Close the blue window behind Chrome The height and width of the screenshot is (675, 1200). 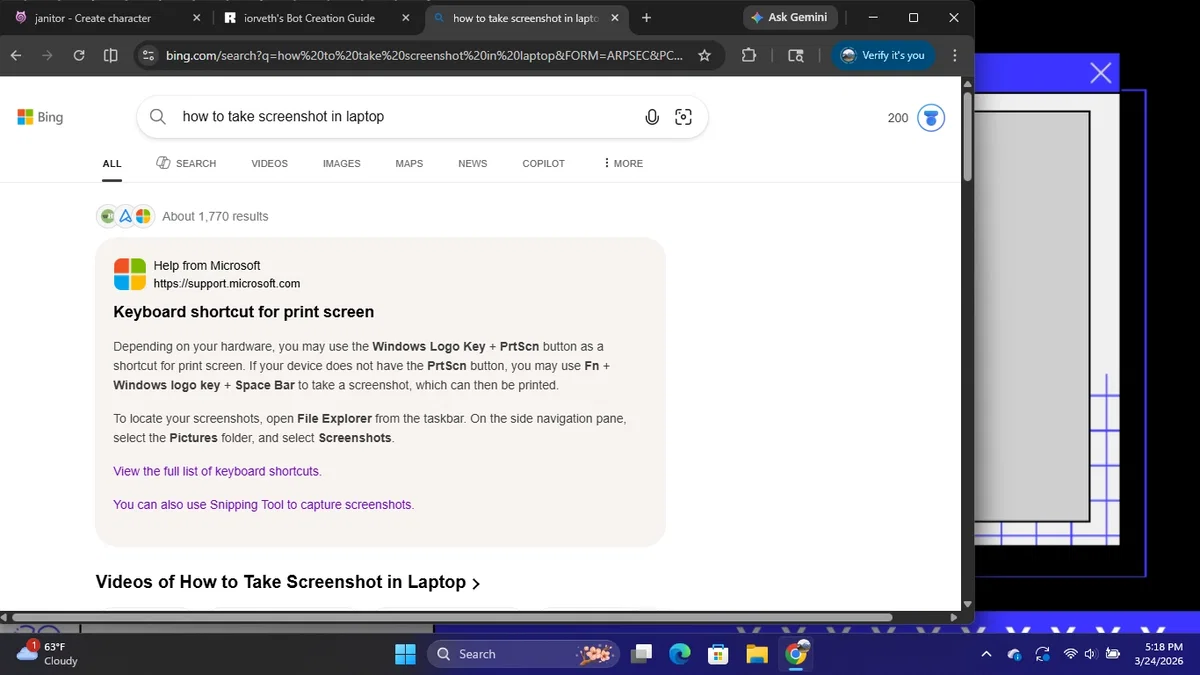tap(1100, 73)
